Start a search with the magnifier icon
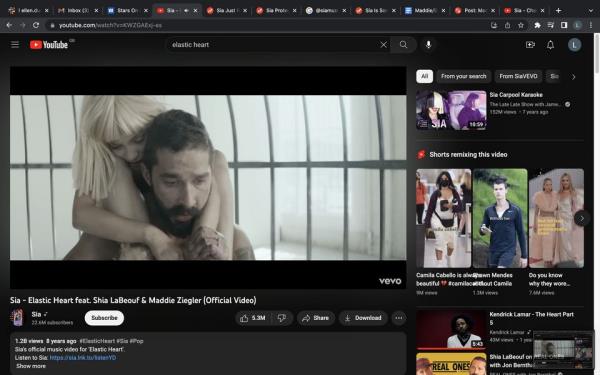Image resolution: width=600 pixels, height=375 pixels. 403,45
